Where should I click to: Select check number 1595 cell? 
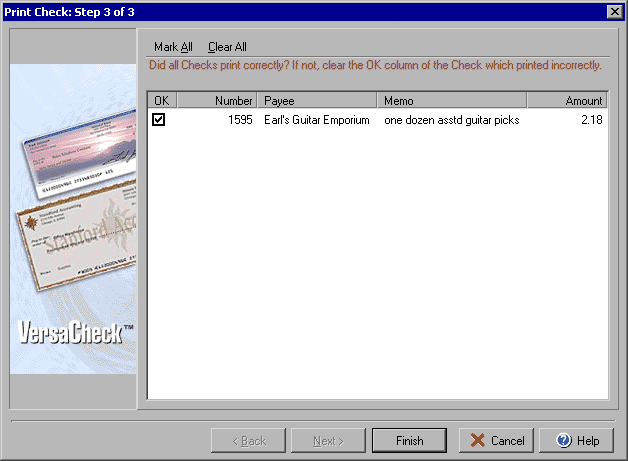click(240, 120)
